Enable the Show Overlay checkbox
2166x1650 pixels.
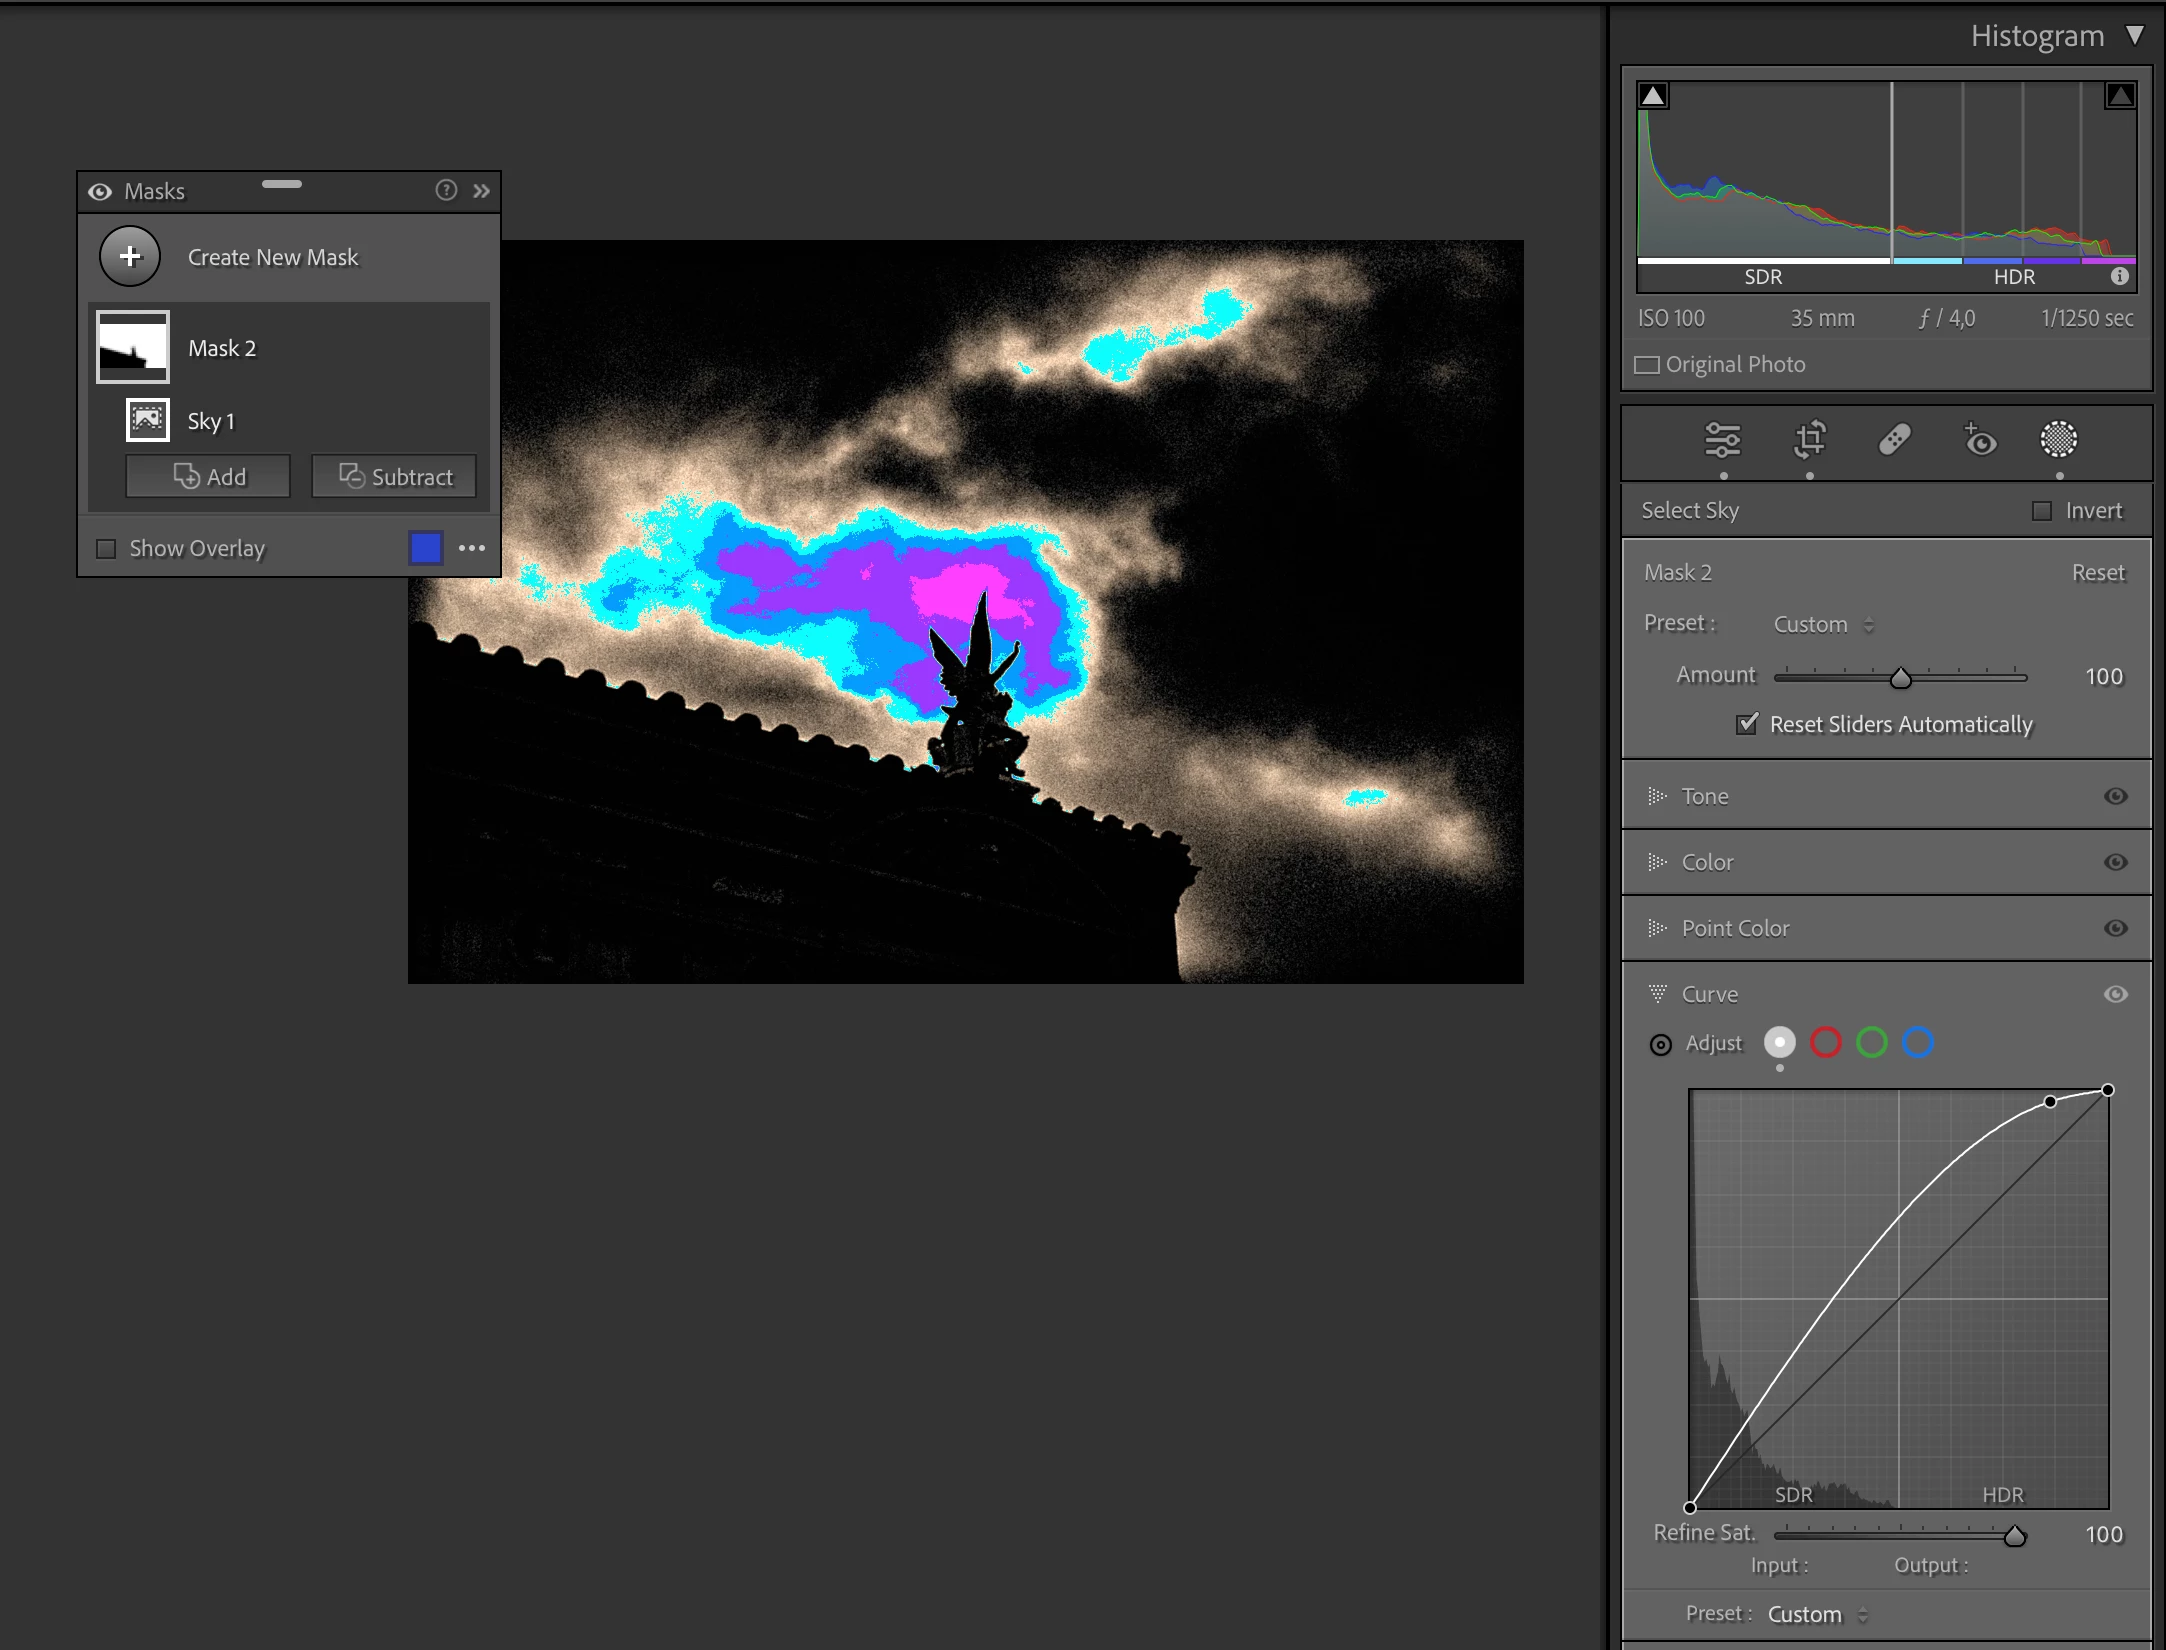(106, 549)
